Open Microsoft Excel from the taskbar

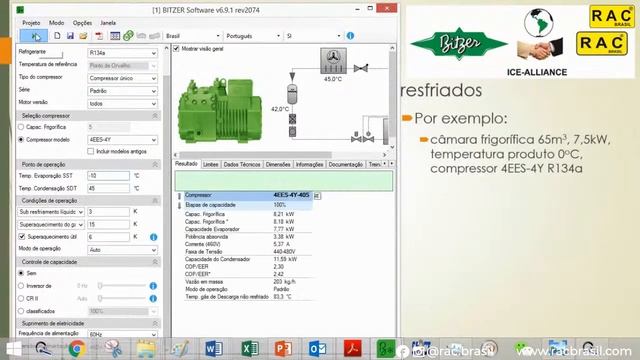pos(249,349)
